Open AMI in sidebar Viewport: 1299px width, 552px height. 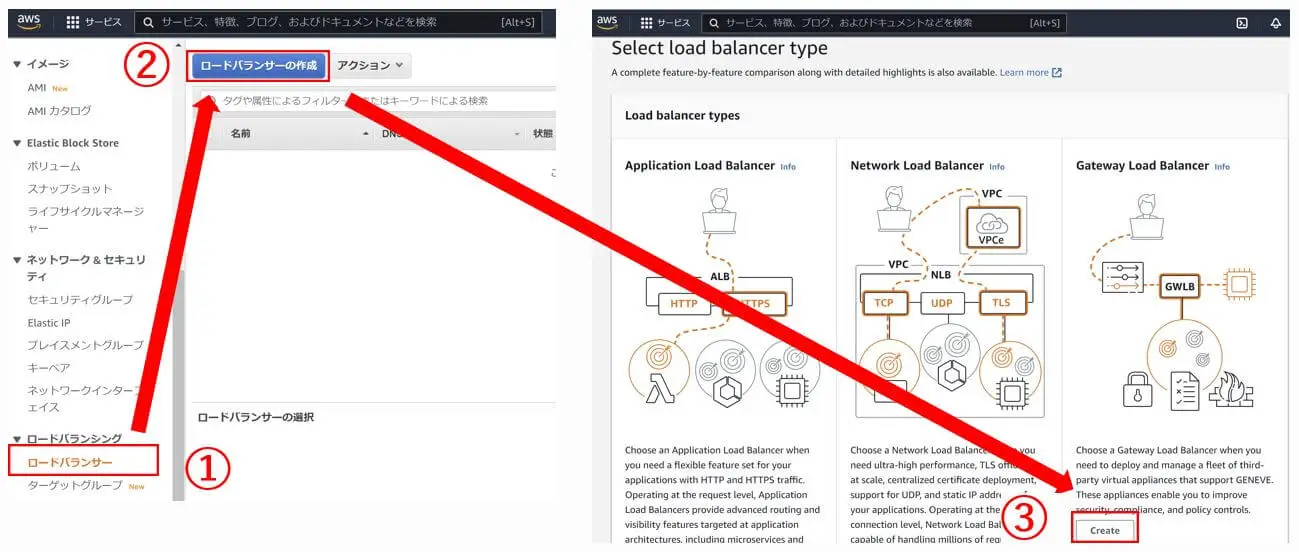pos(36,88)
